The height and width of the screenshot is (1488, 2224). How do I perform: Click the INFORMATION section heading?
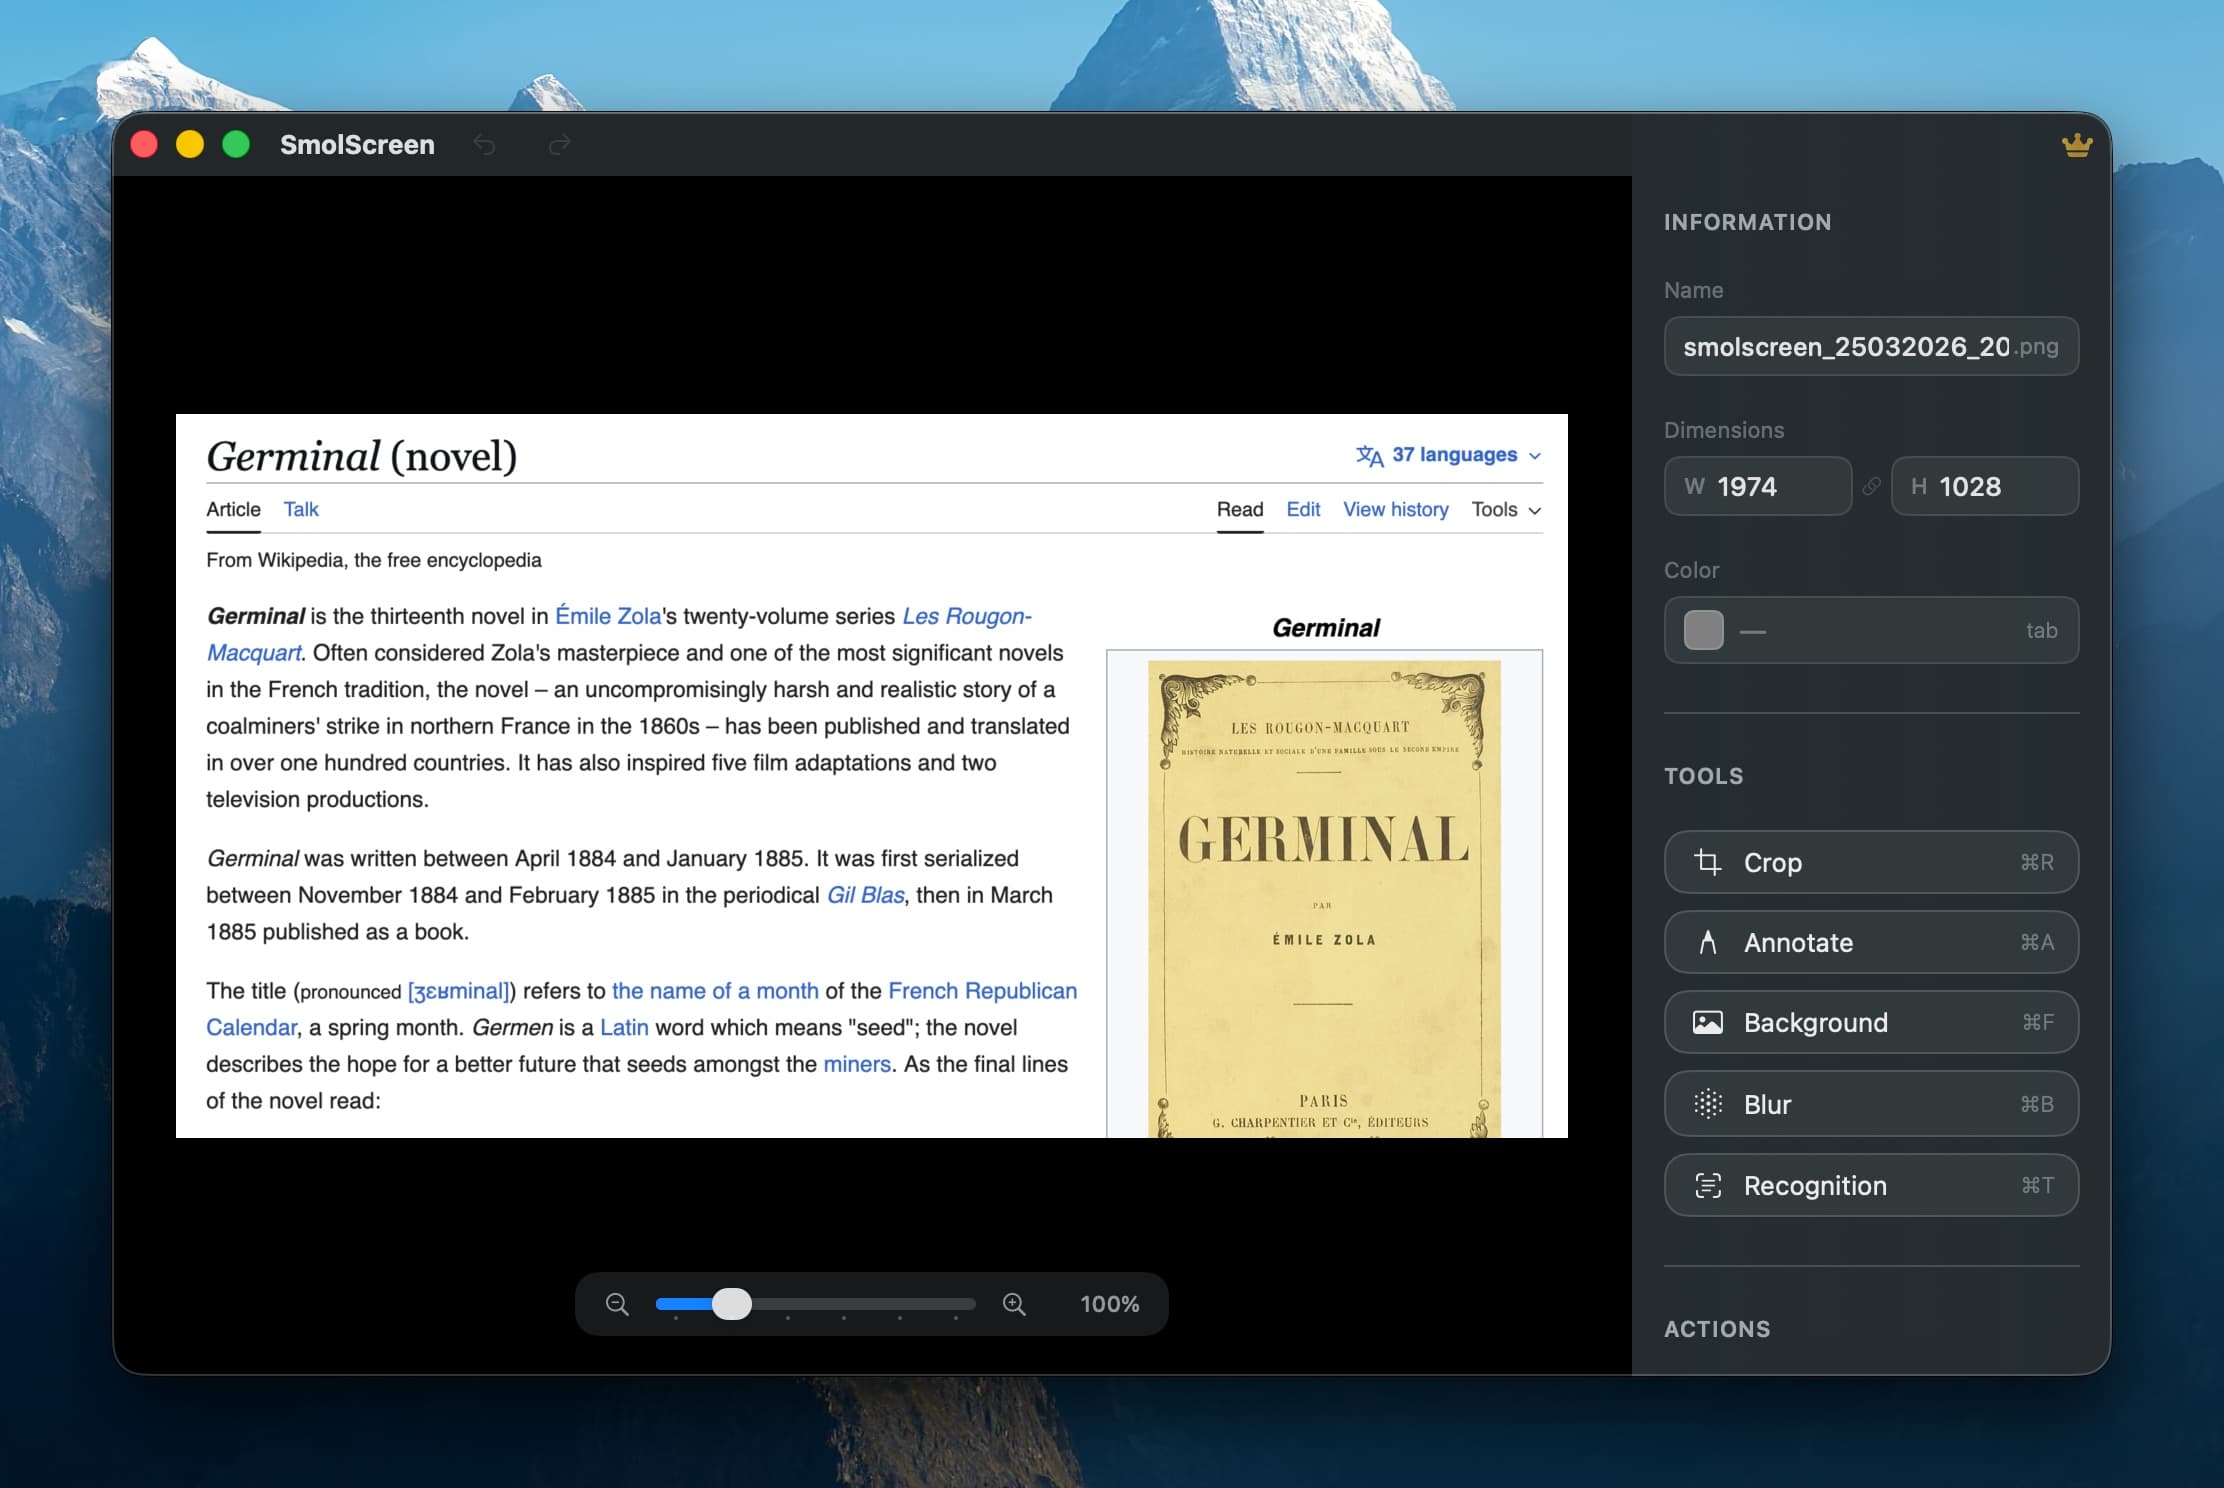[x=1748, y=222]
